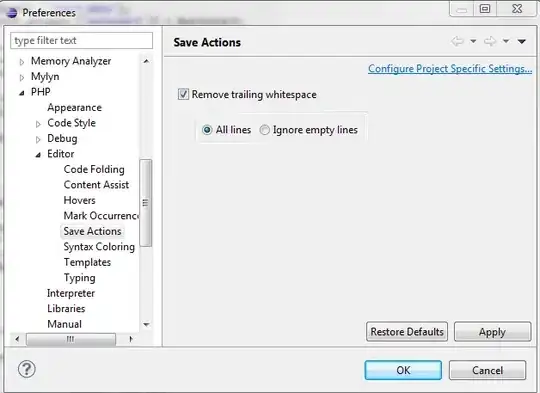This screenshot has width=540, height=393.
Task: Select Appearance in the preferences tree
Action: (74, 107)
